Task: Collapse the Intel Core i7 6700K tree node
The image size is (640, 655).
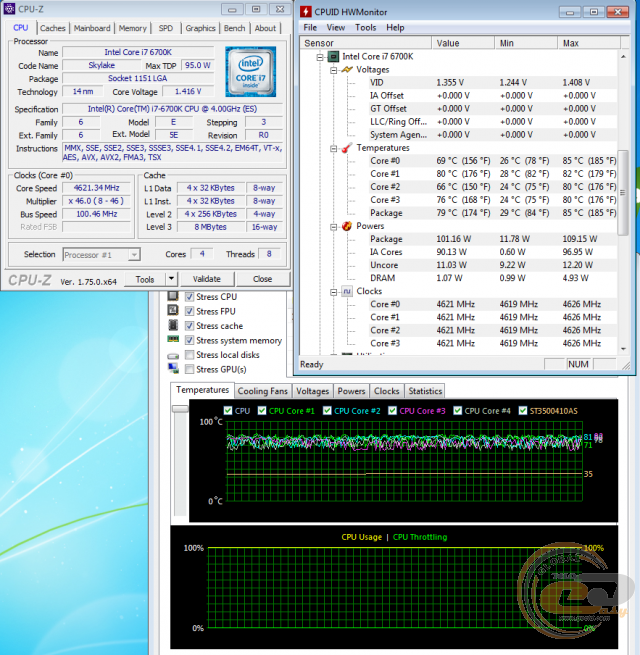Action: tap(320, 57)
